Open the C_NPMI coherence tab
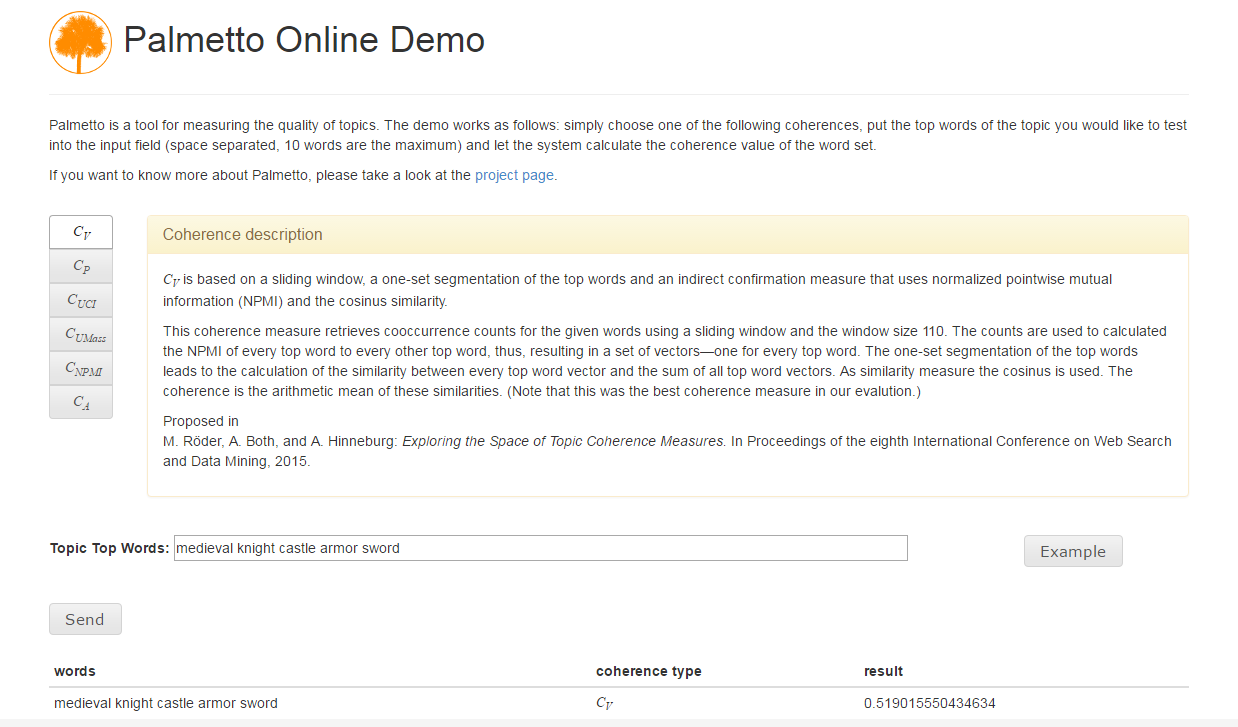Image resolution: width=1238 pixels, height=727 pixels. 81,368
